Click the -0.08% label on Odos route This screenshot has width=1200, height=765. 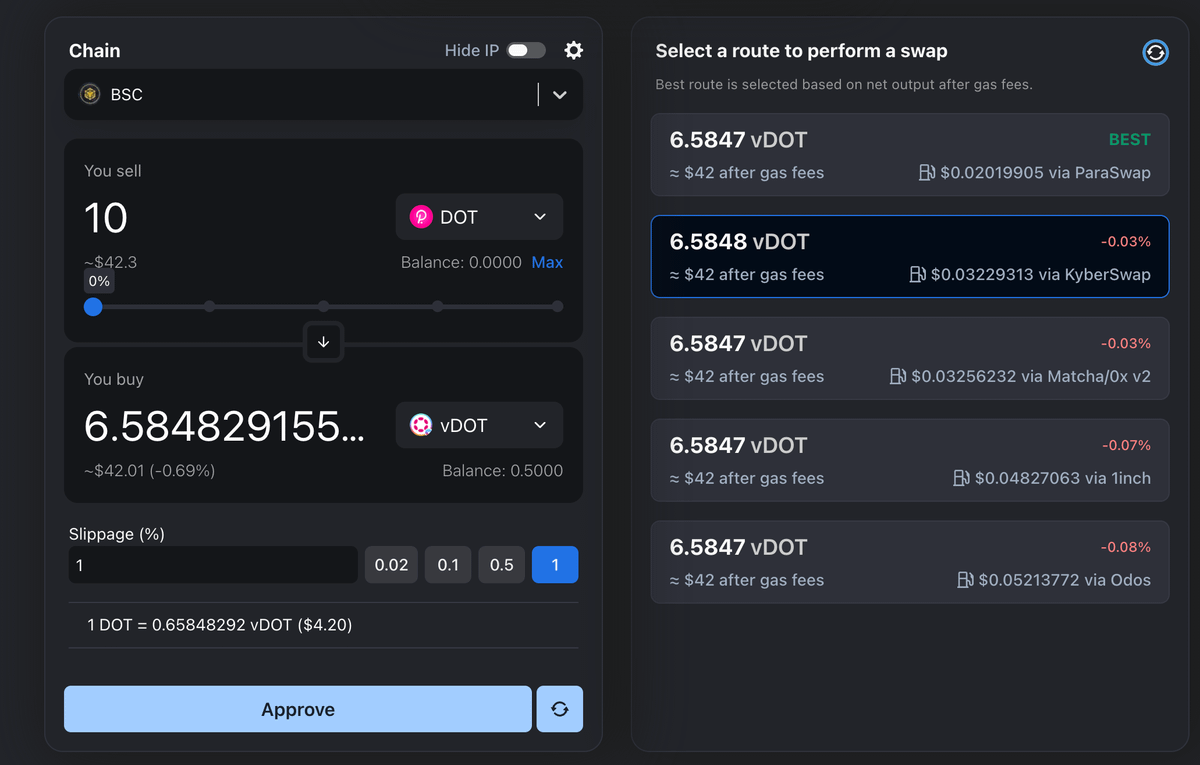(x=1126, y=547)
